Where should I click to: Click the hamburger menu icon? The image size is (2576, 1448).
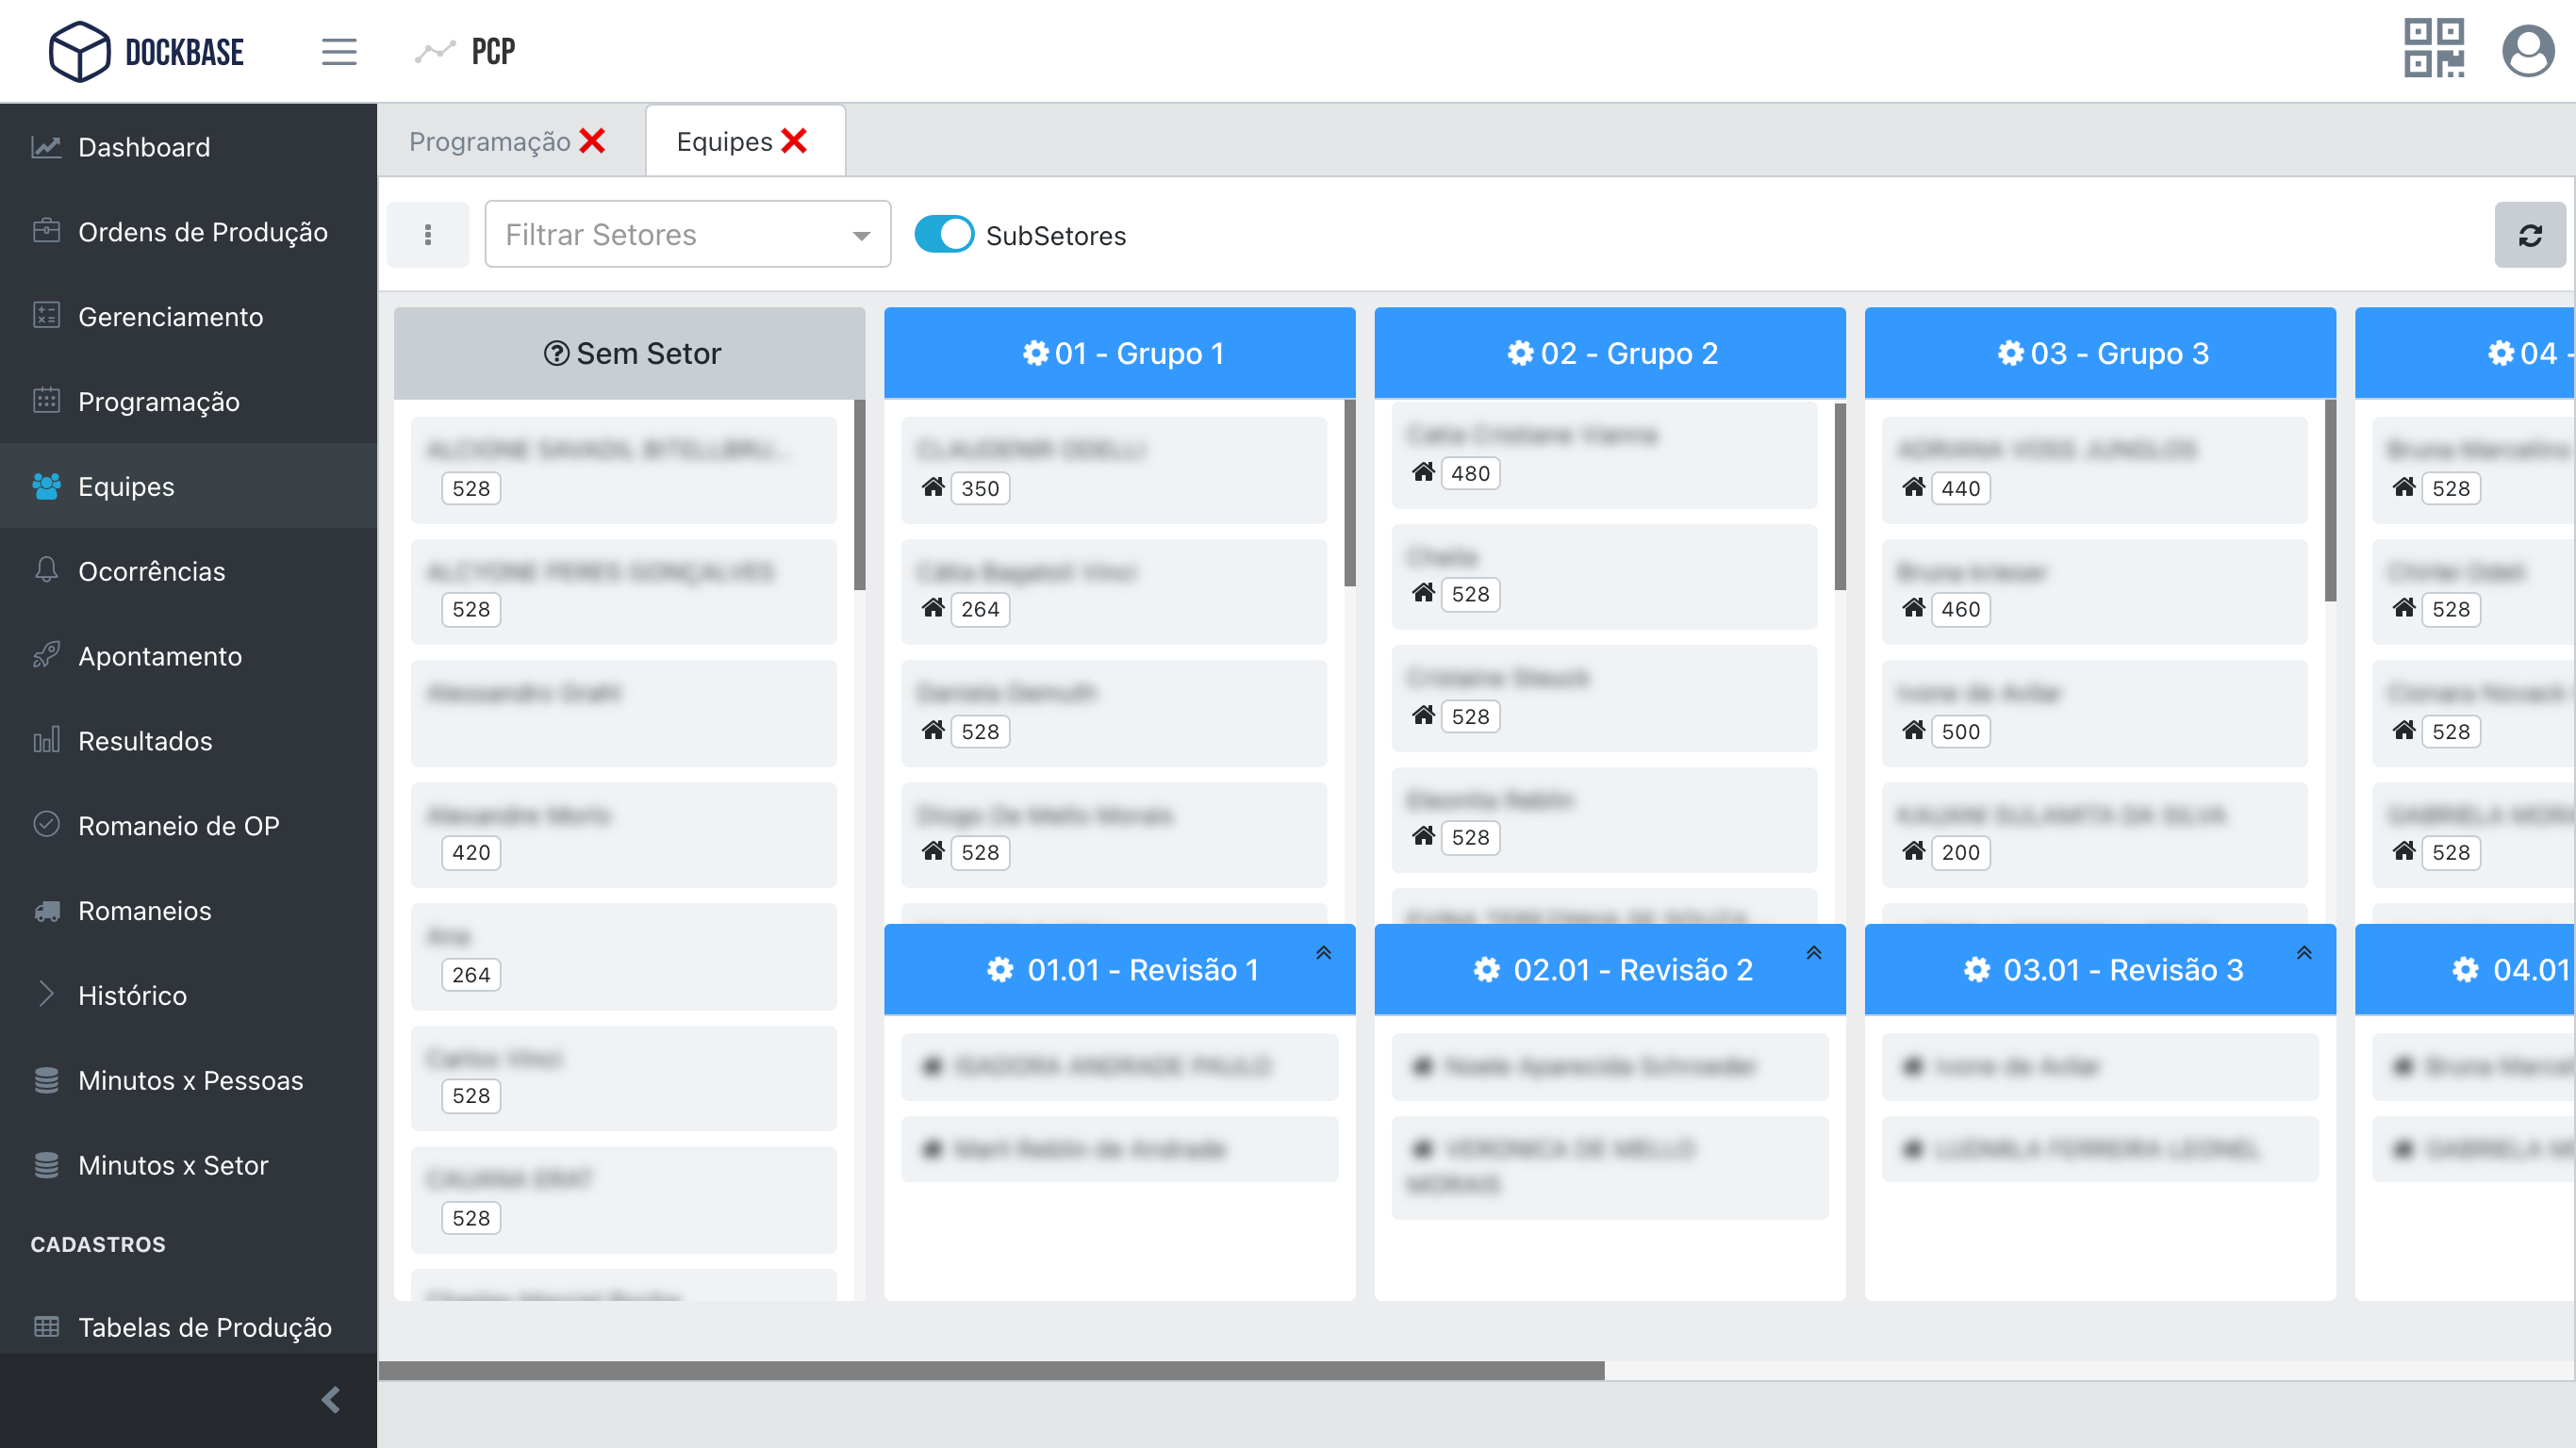click(339, 51)
